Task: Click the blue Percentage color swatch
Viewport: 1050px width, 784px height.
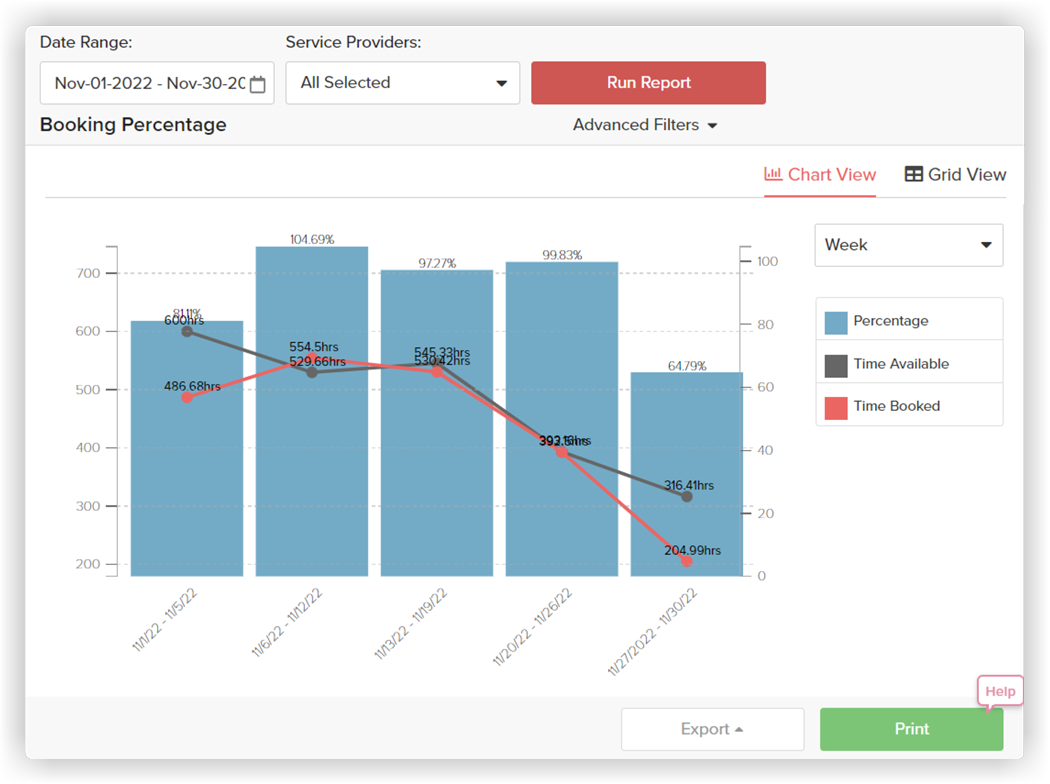Action: pyautogui.click(x=836, y=322)
